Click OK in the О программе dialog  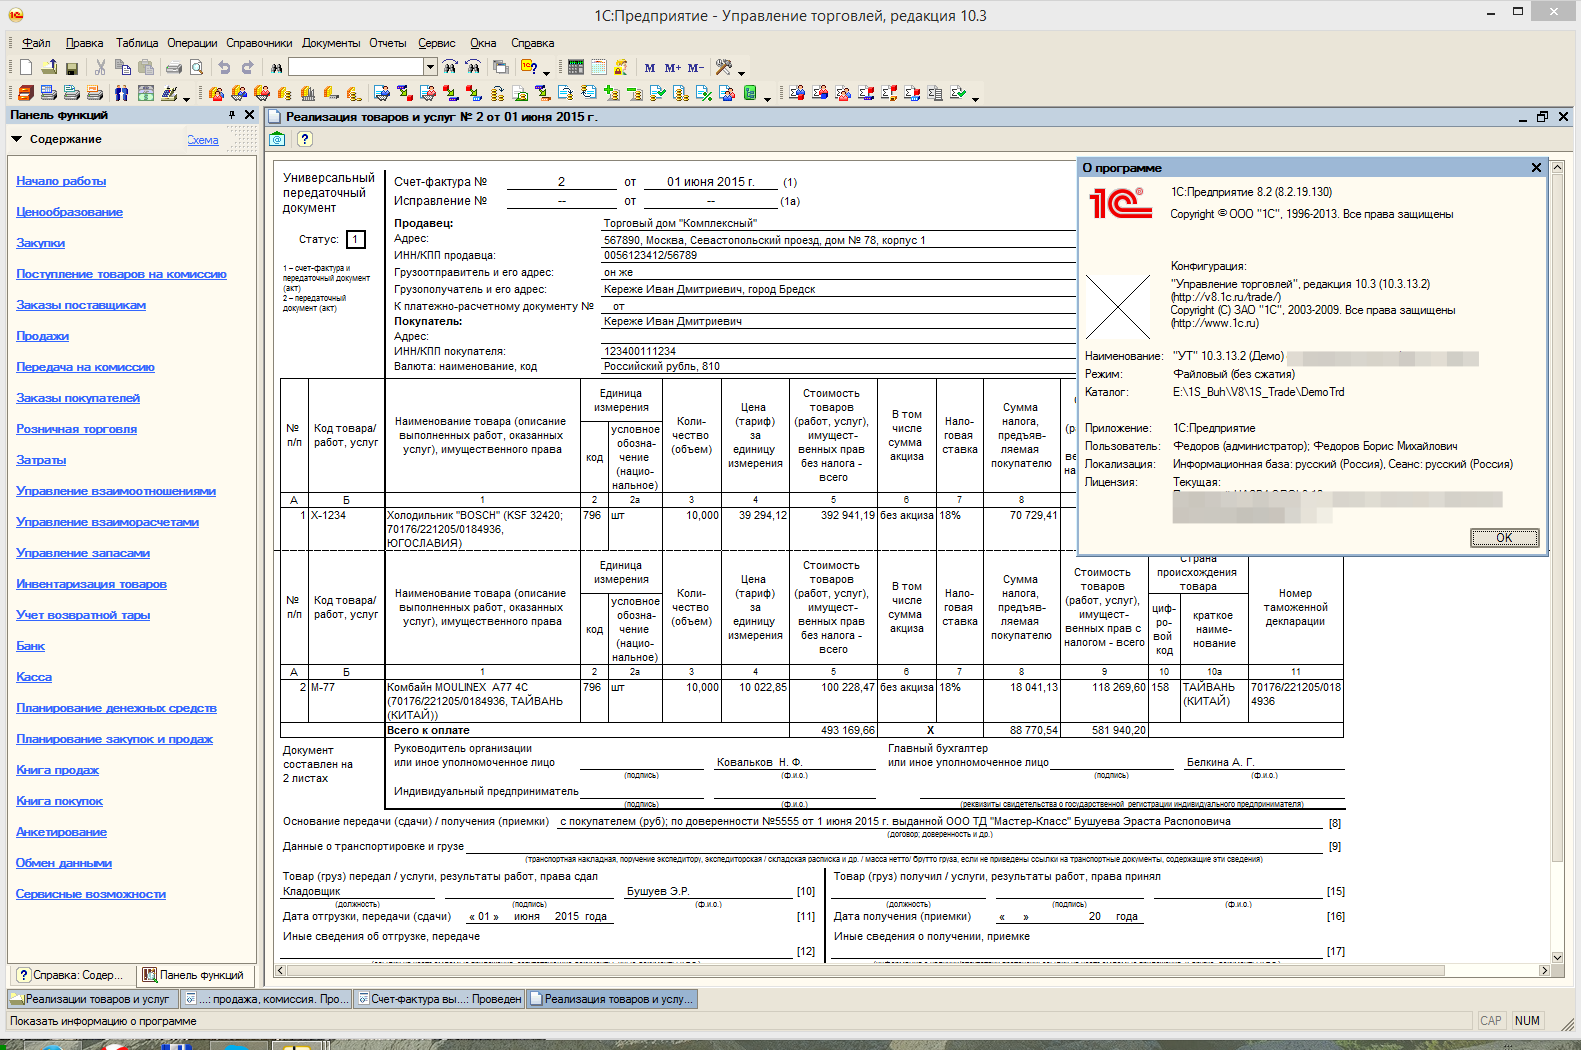pos(1504,538)
